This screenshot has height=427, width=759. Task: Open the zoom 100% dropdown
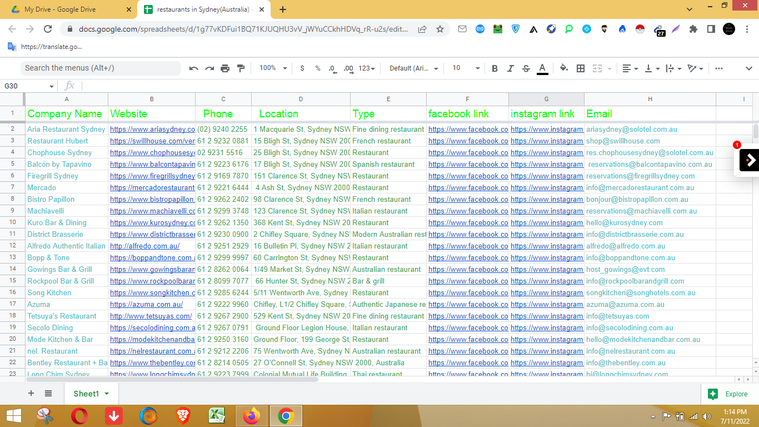(272, 69)
